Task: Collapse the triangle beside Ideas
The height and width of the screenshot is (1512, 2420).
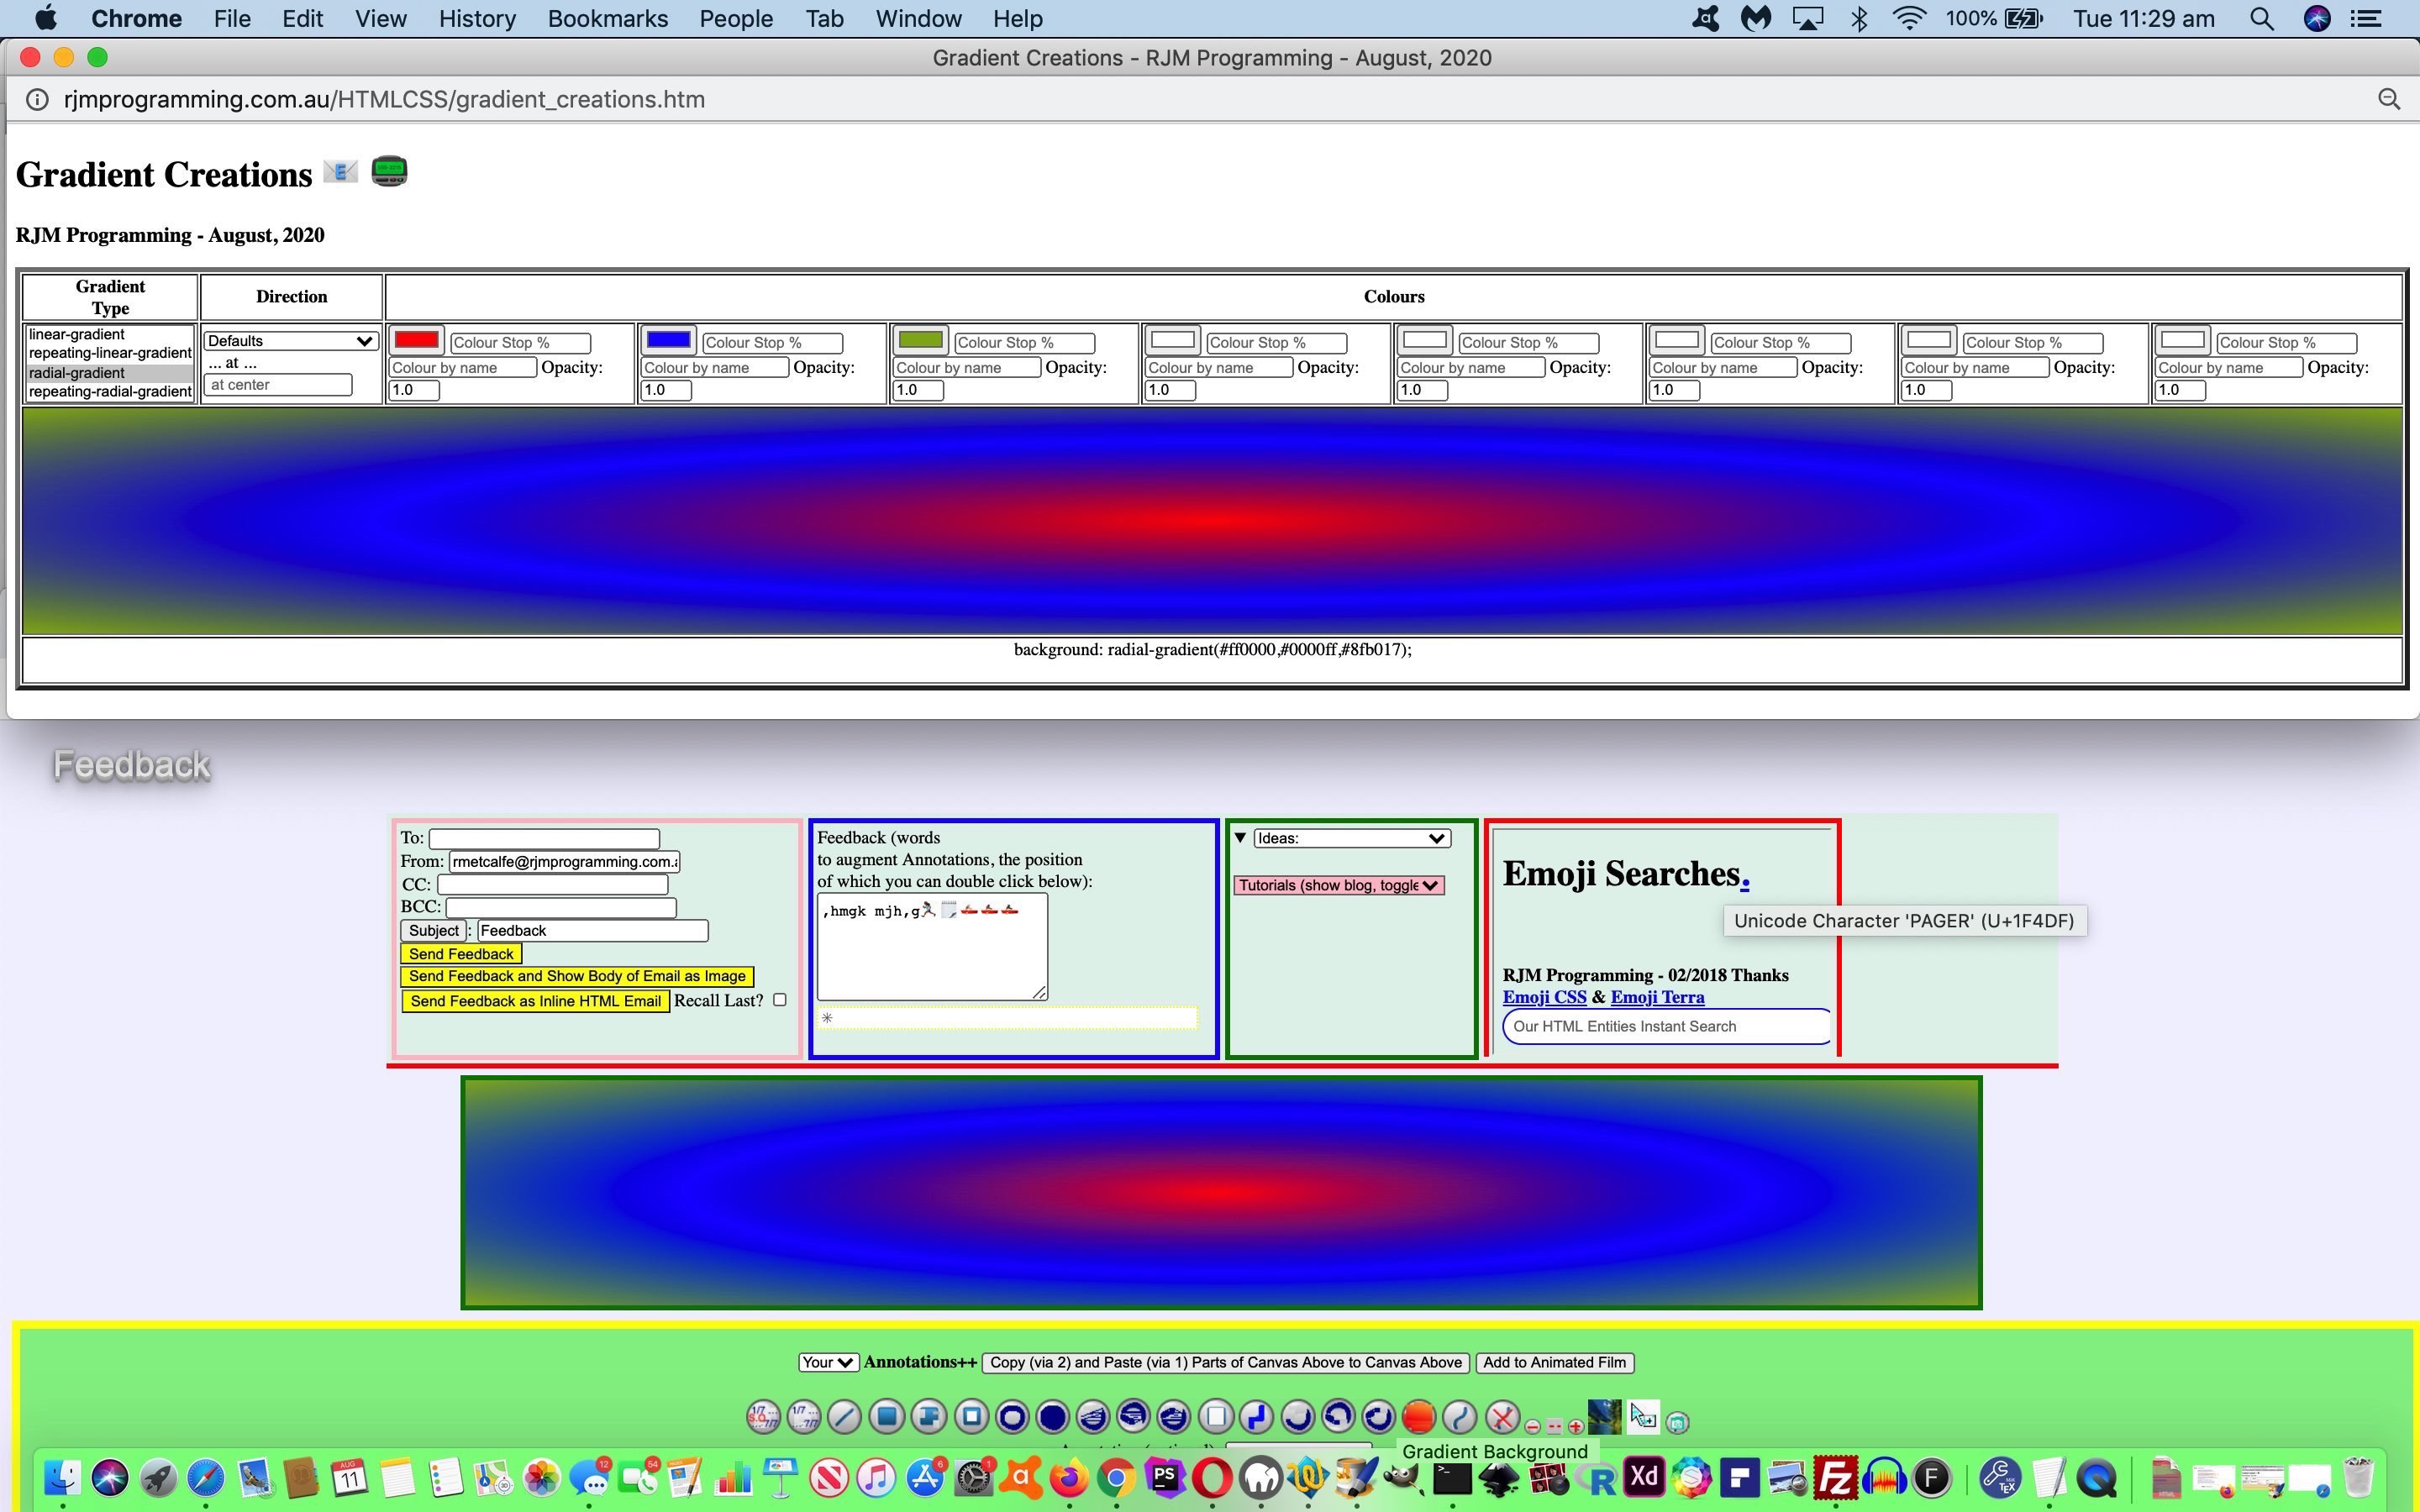Action: [1240, 838]
